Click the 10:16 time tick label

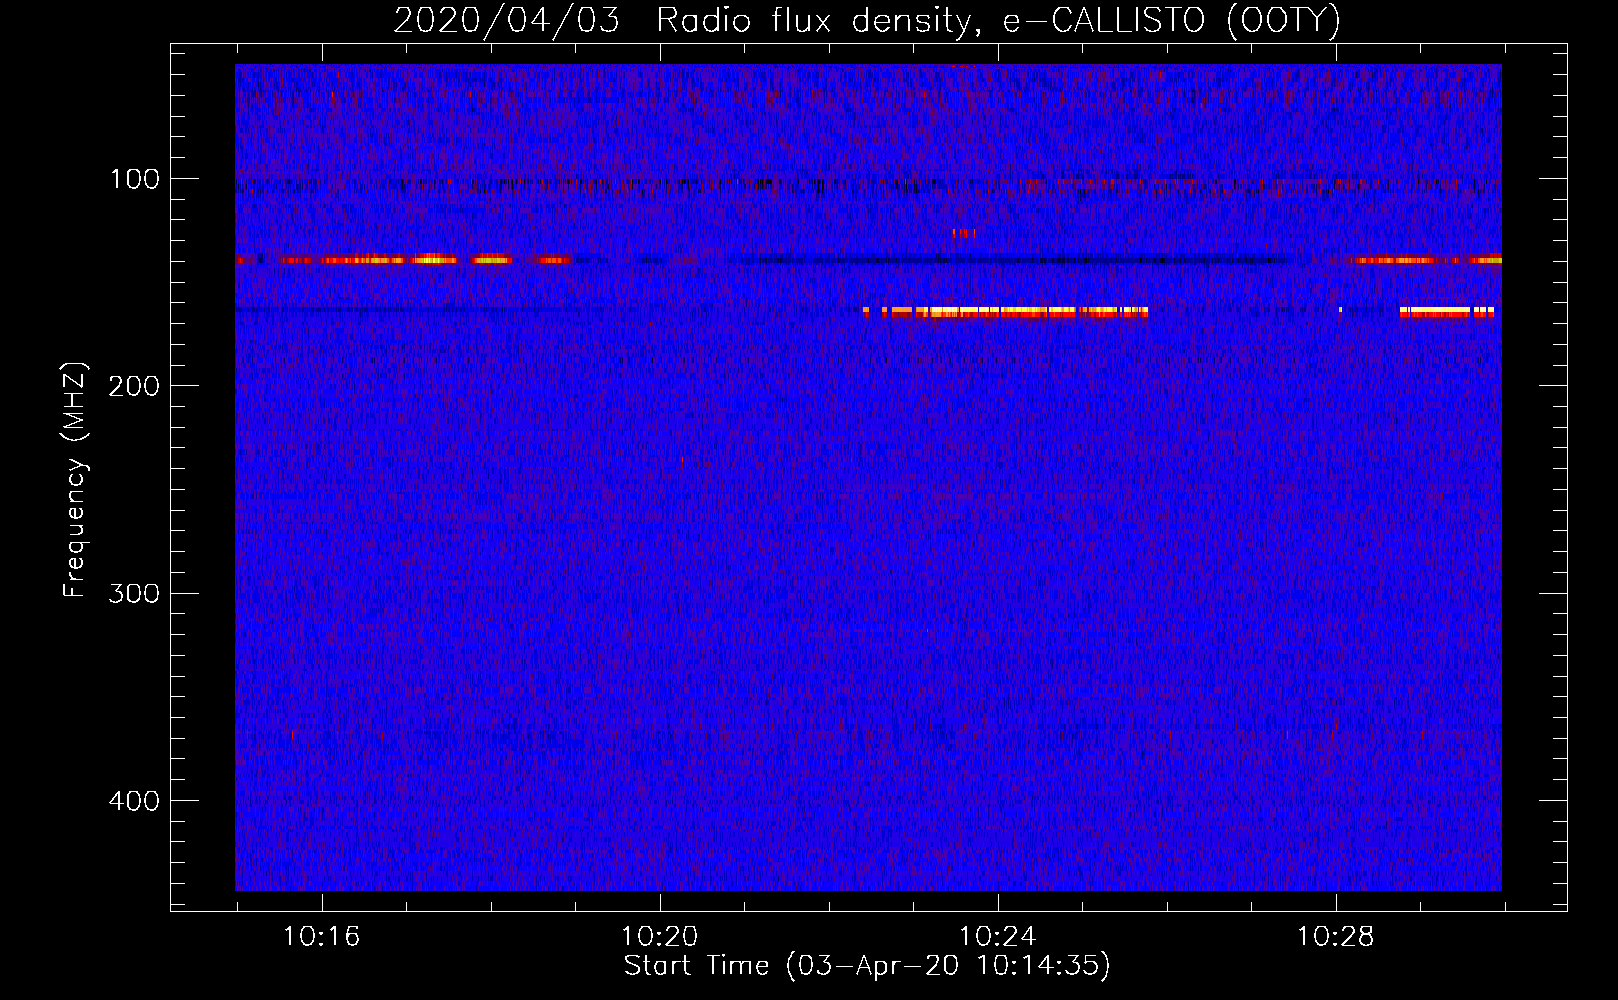[321, 937]
